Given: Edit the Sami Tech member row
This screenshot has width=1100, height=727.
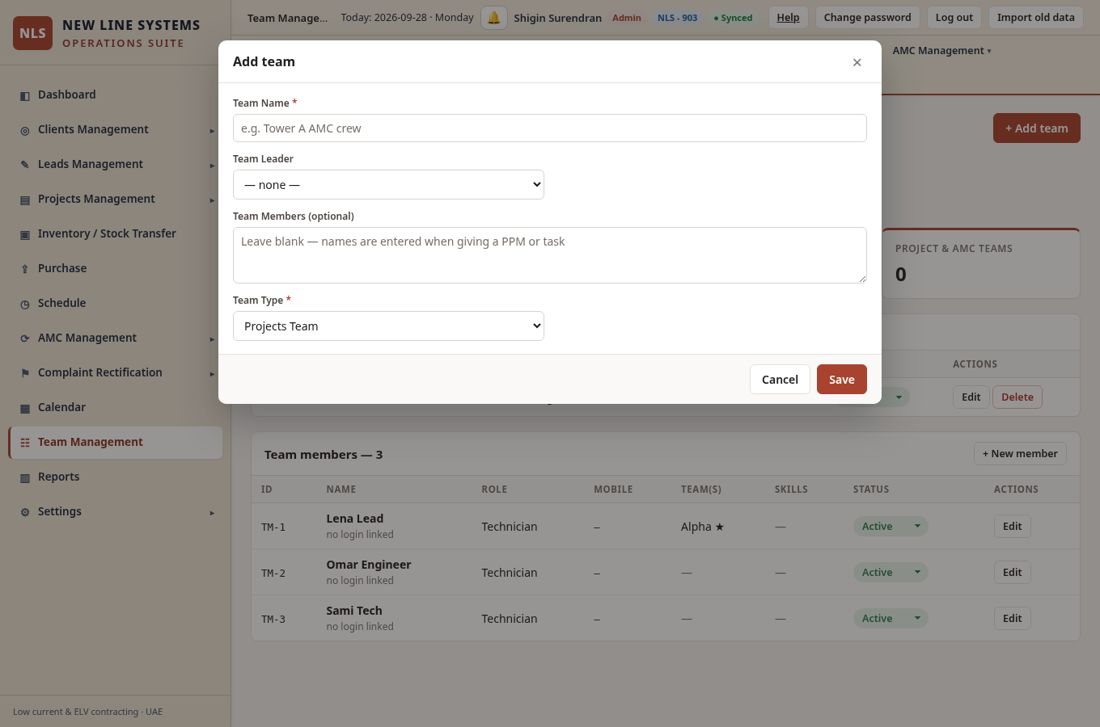Looking at the screenshot, I should (x=1012, y=618).
